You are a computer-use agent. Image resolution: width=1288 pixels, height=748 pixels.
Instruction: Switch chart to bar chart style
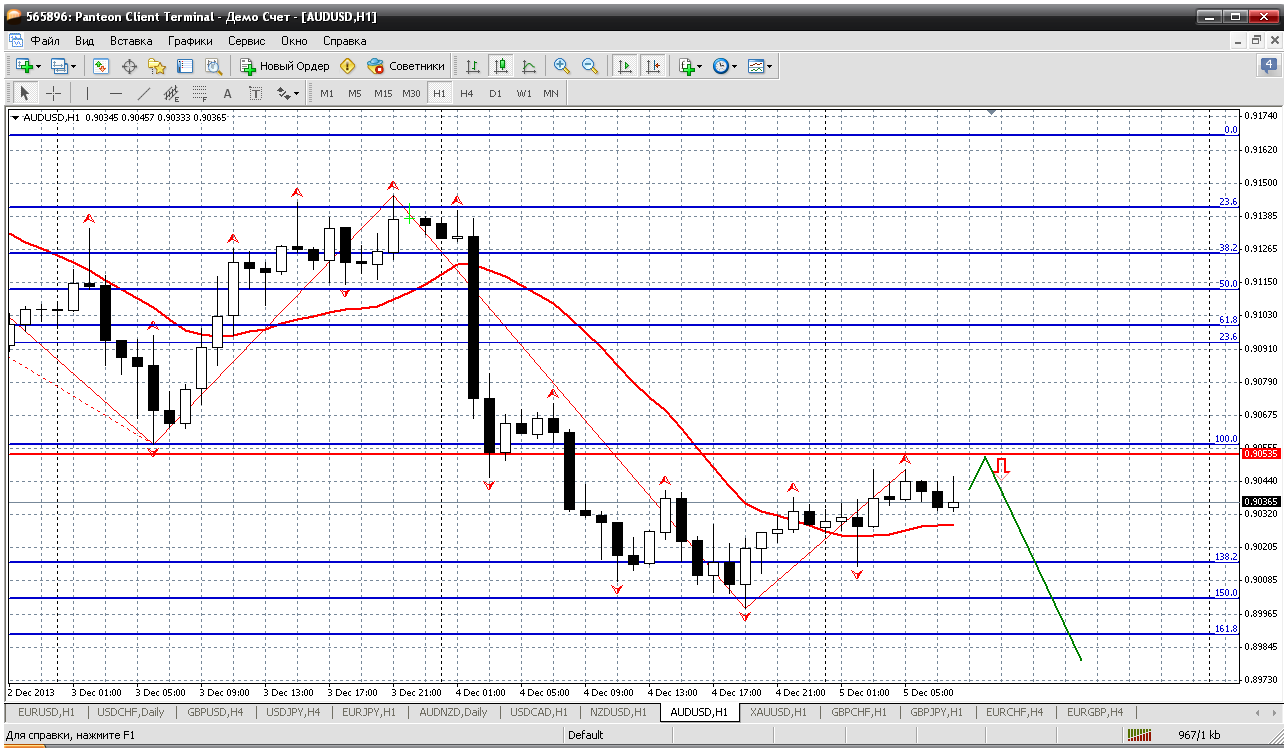pos(473,66)
